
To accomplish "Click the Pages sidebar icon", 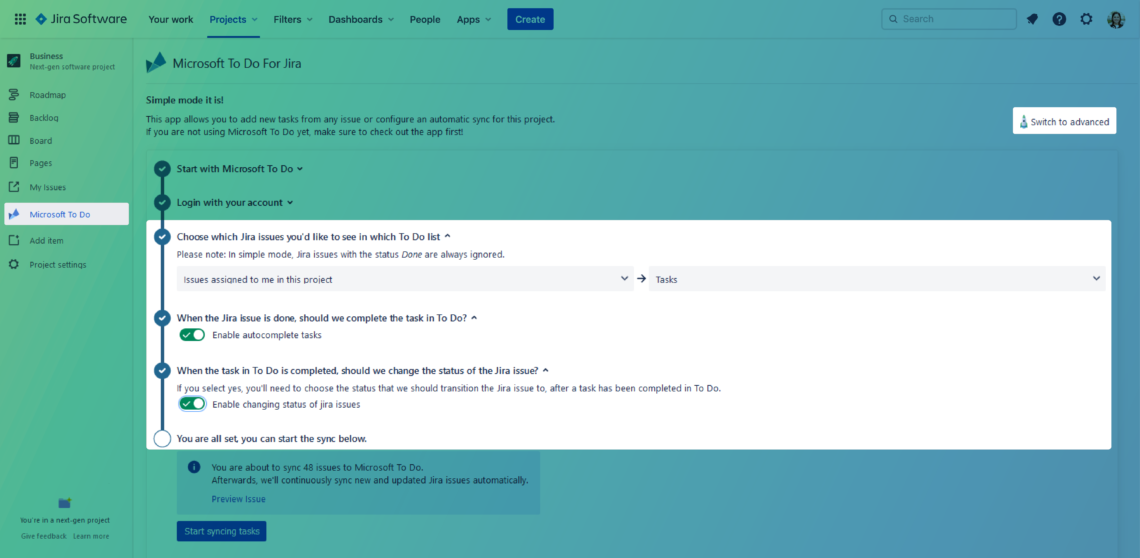I will (x=14, y=163).
